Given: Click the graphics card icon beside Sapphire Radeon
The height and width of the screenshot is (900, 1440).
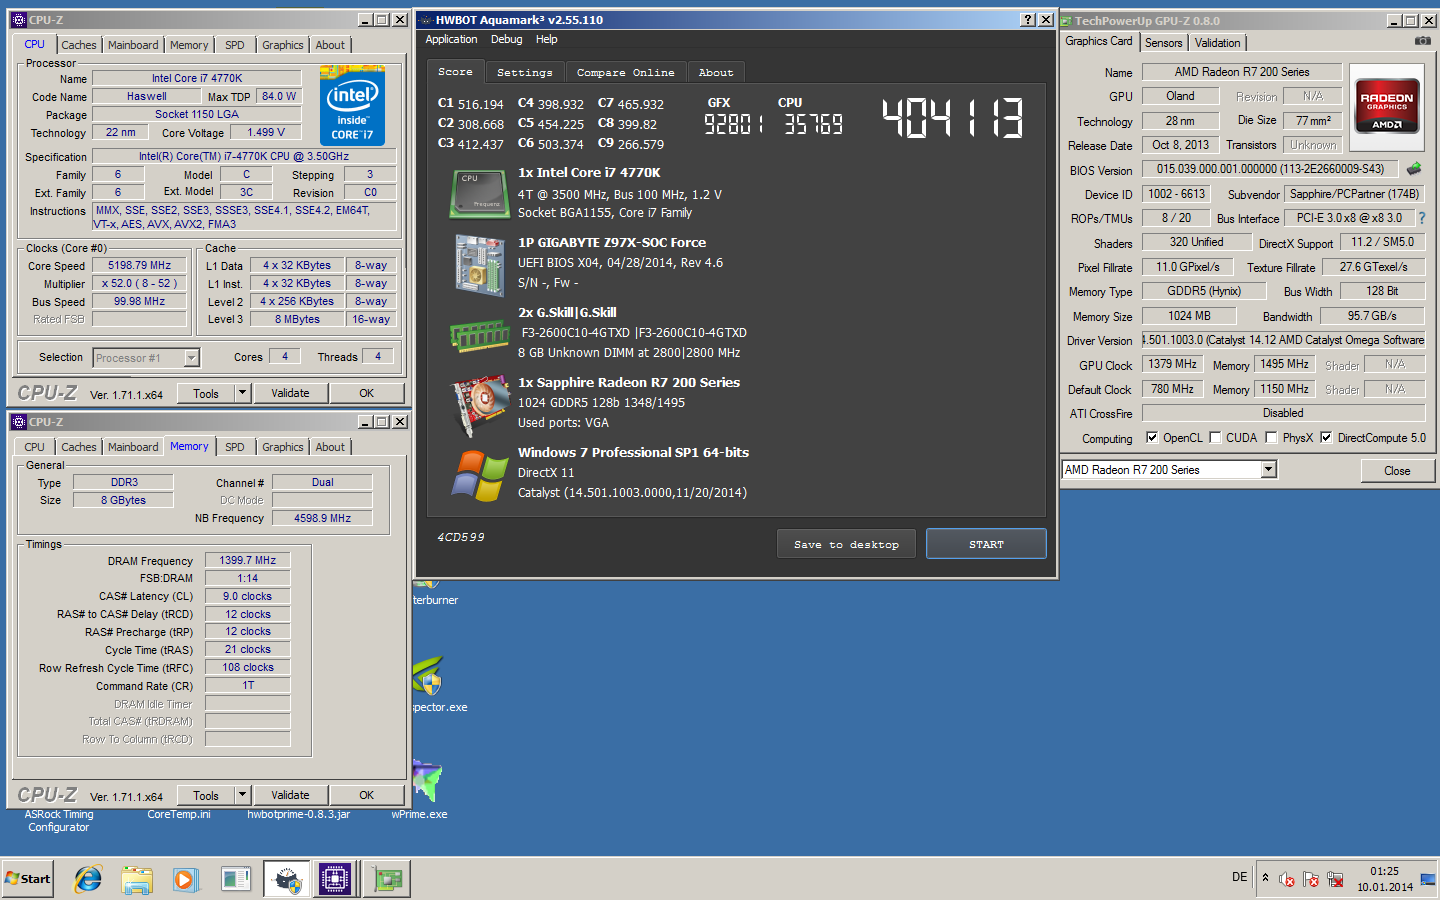Looking at the screenshot, I should 480,405.
